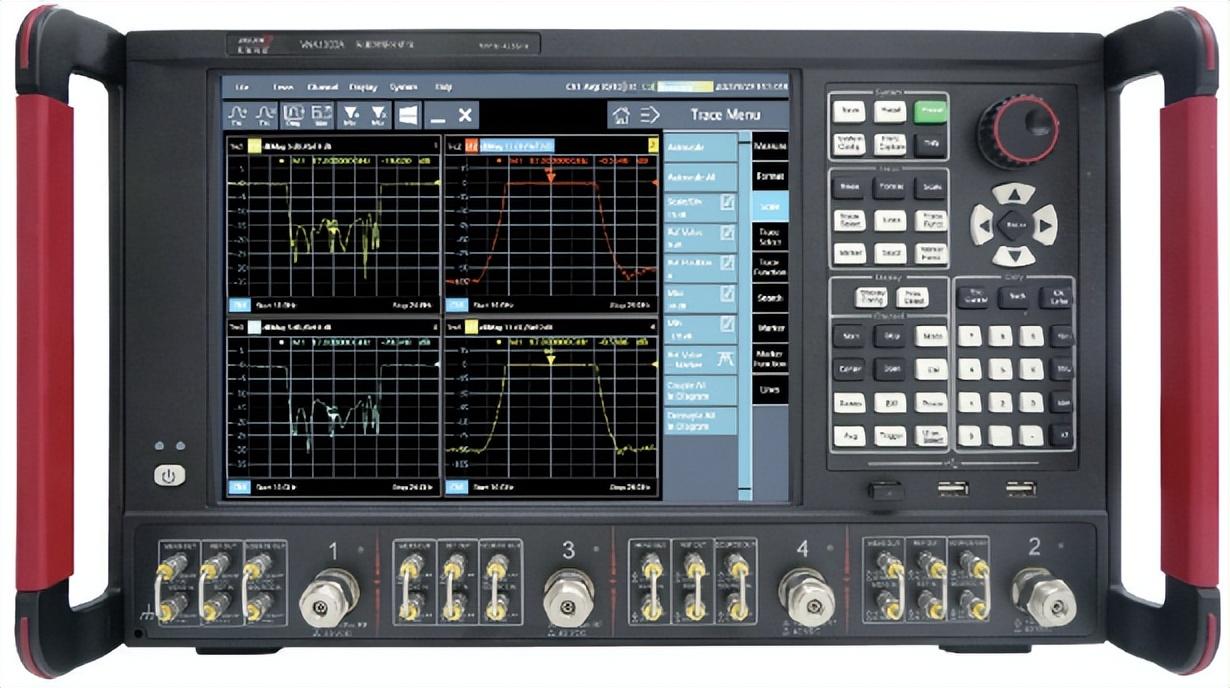Tap the Couple All in Diagram softkey
The width and height of the screenshot is (1230, 688).
click(700, 390)
